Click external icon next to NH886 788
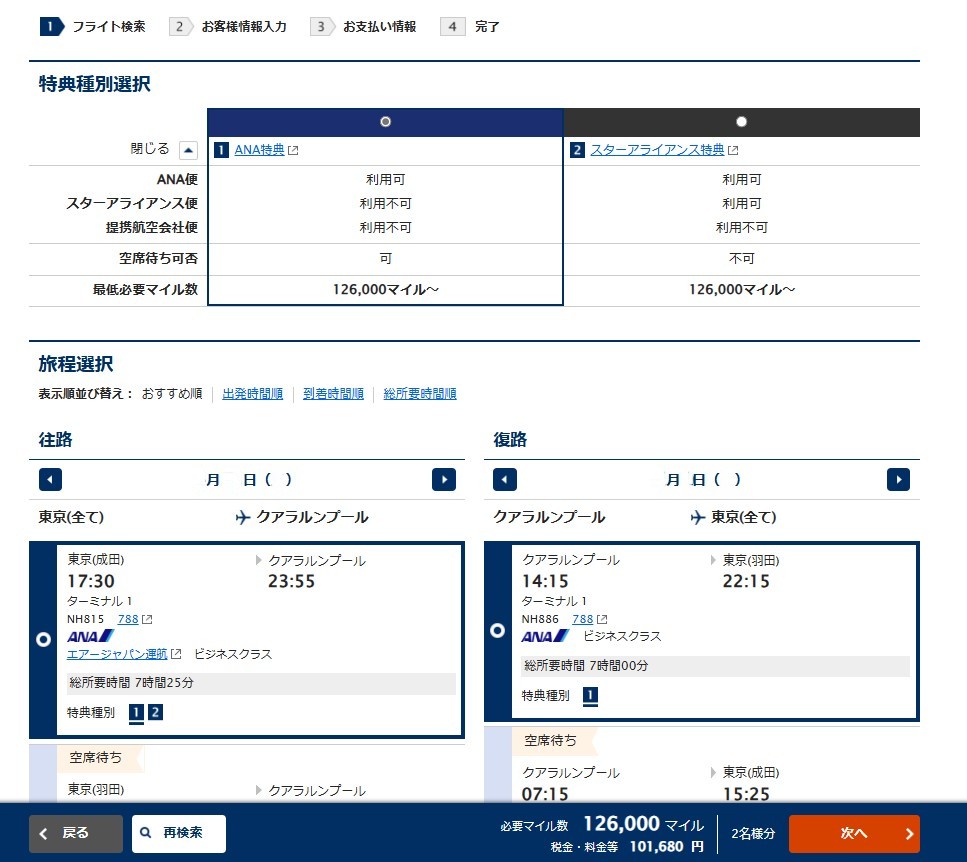This screenshot has width=967, height=862. [x=602, y=619]
